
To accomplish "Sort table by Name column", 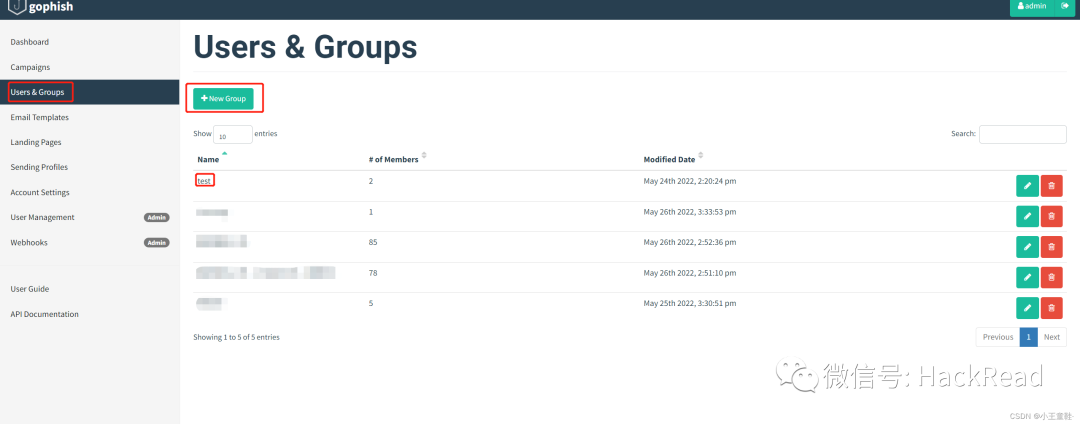I will point(208,159).
